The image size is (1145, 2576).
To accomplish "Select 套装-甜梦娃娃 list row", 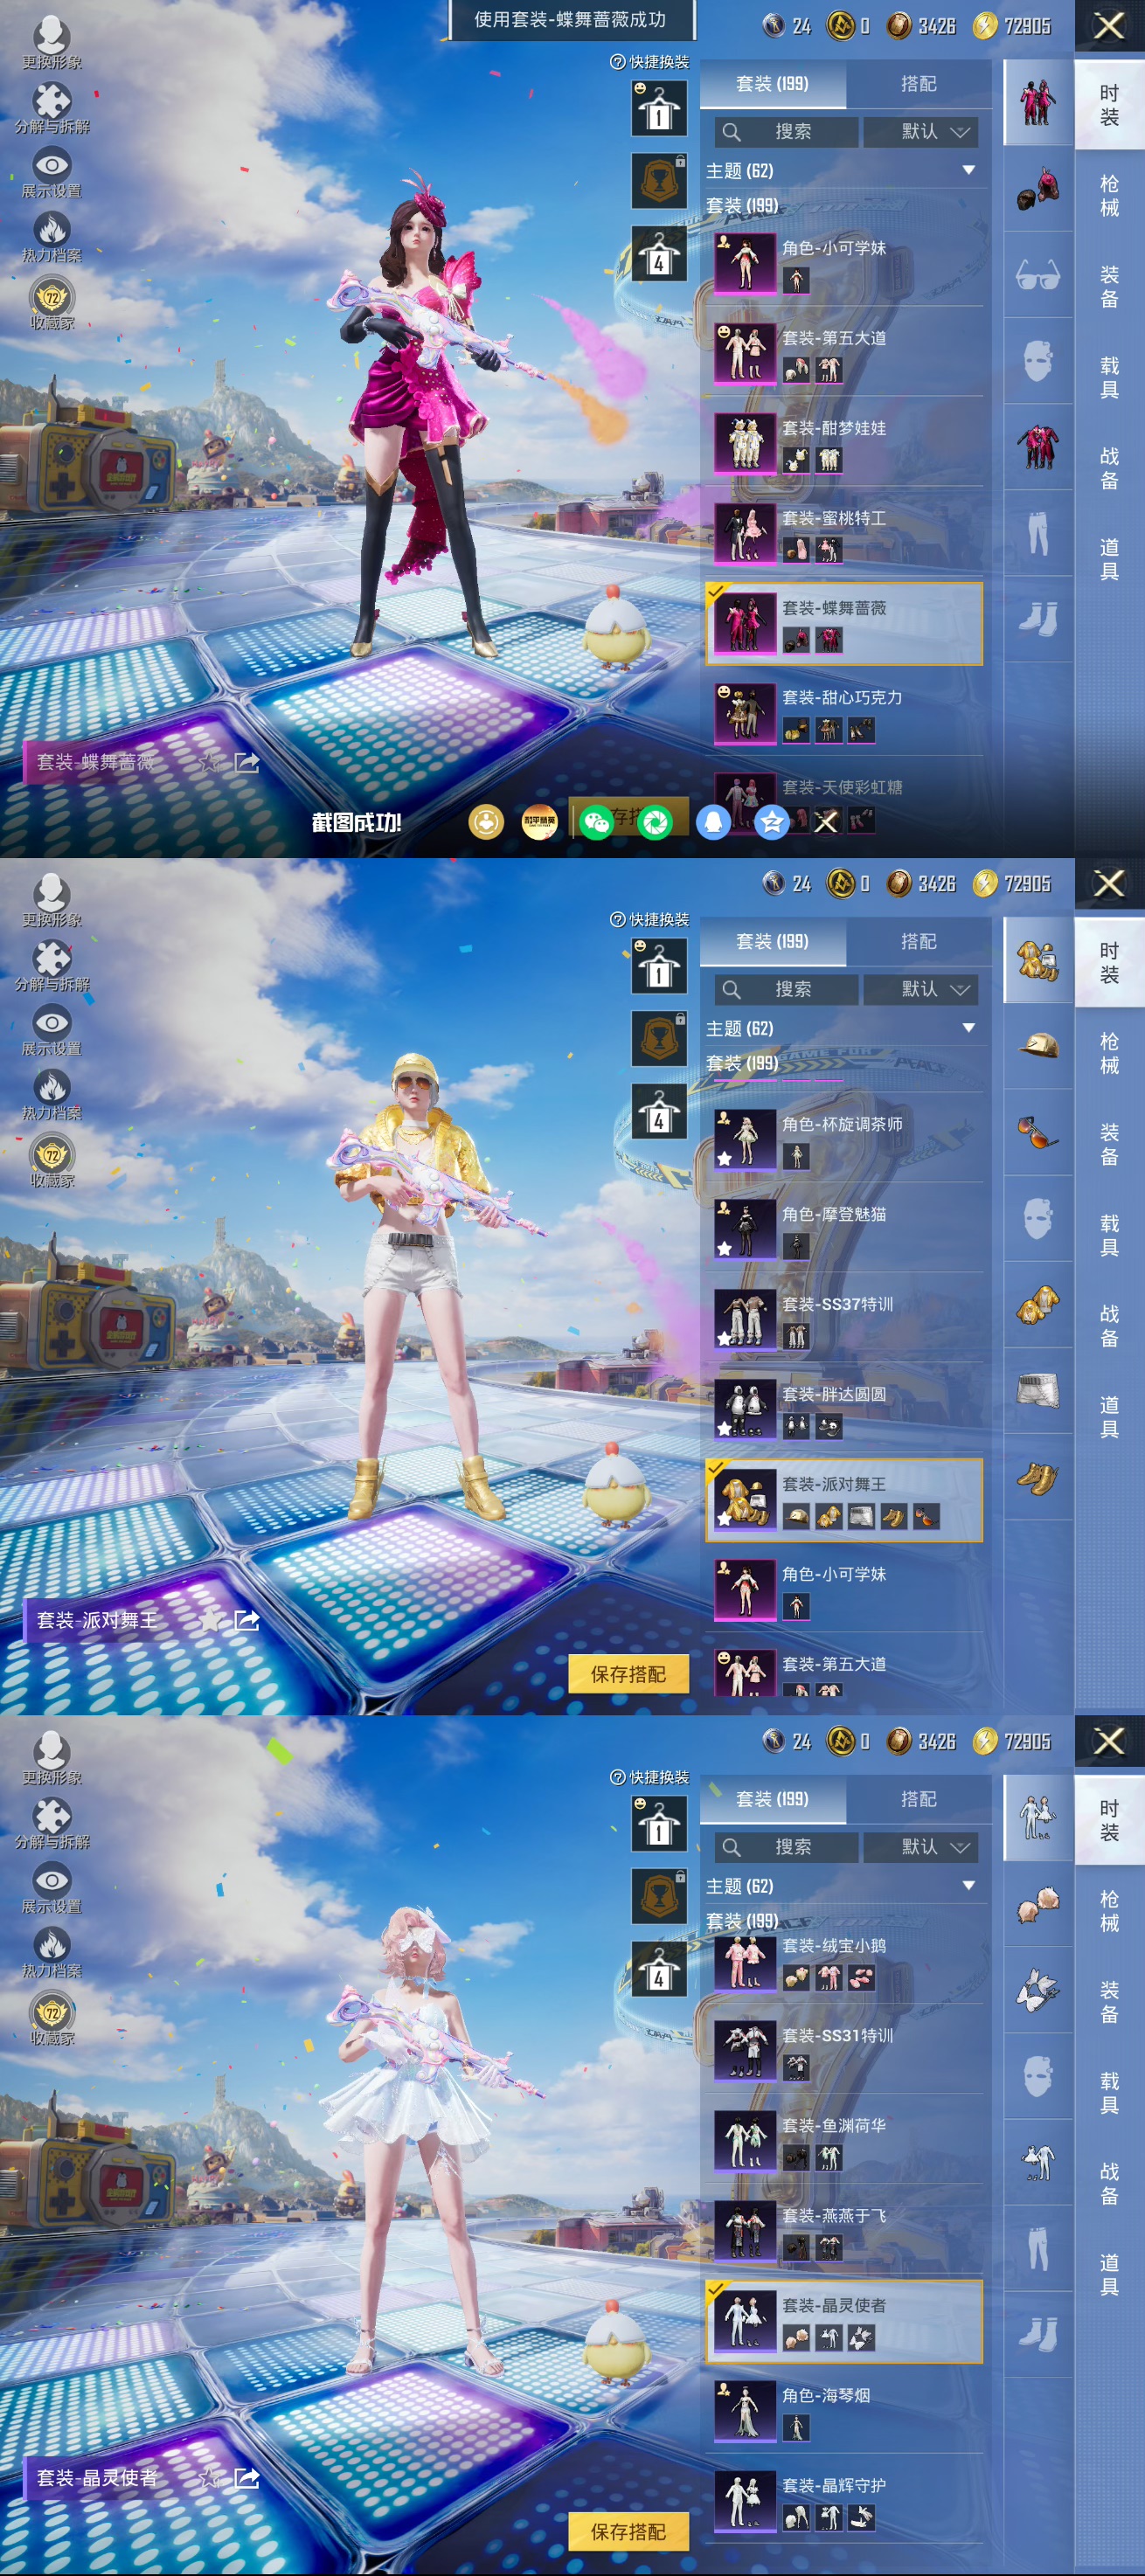I will [844, 443].
